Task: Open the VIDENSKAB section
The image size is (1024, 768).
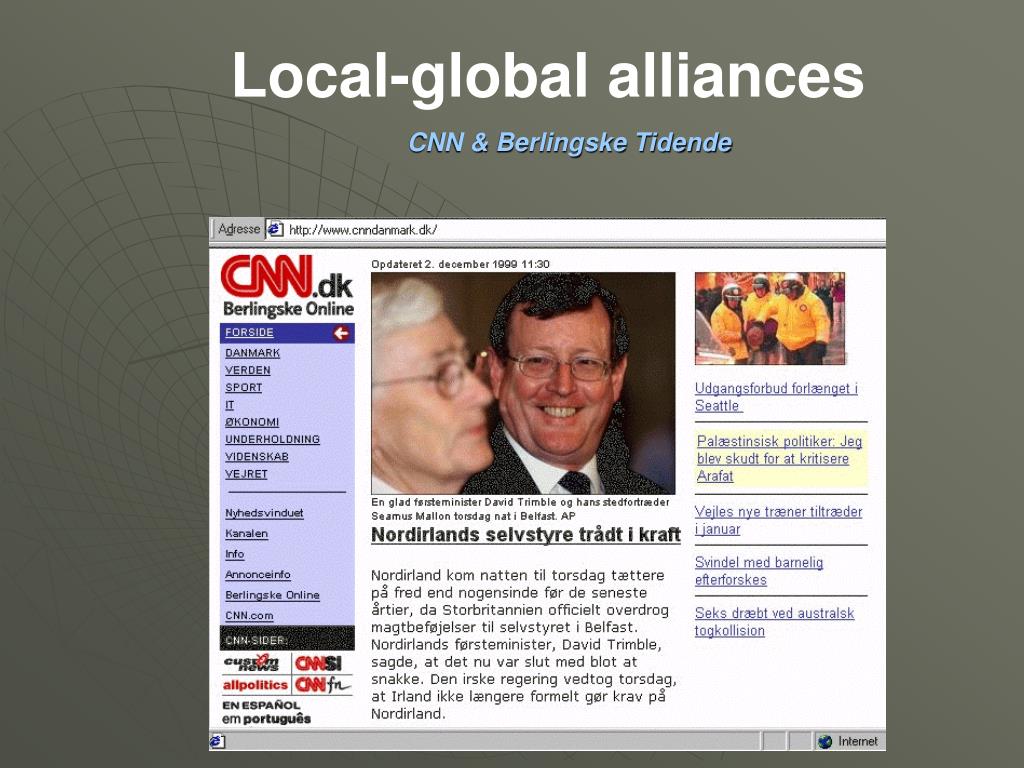Action: 257,457
